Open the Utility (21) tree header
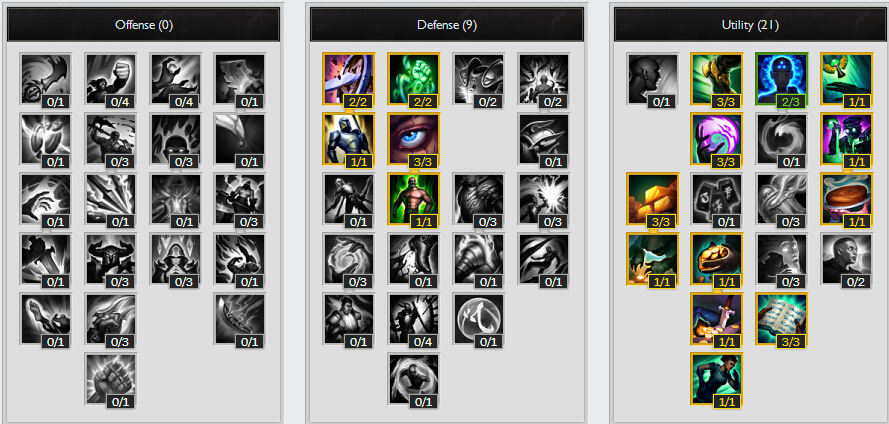 tap(750, 24)
